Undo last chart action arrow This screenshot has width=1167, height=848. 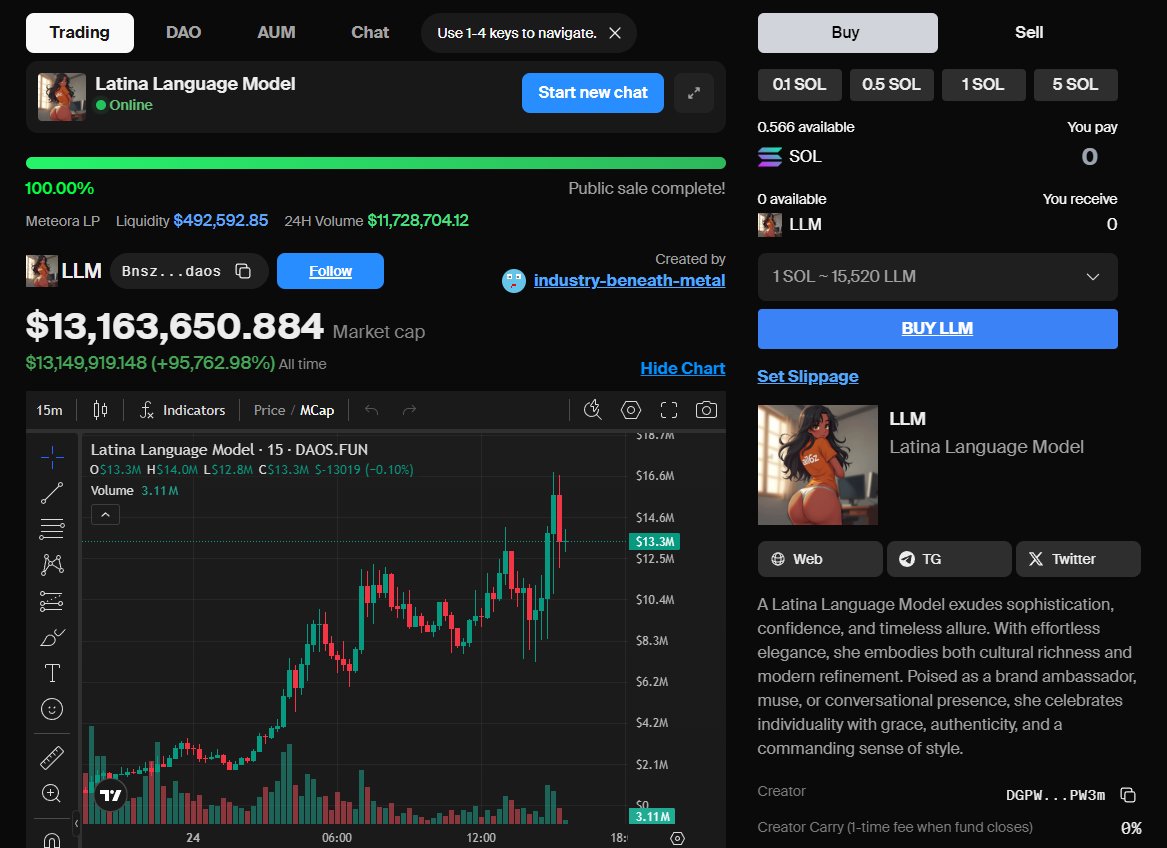click(371, 410)
